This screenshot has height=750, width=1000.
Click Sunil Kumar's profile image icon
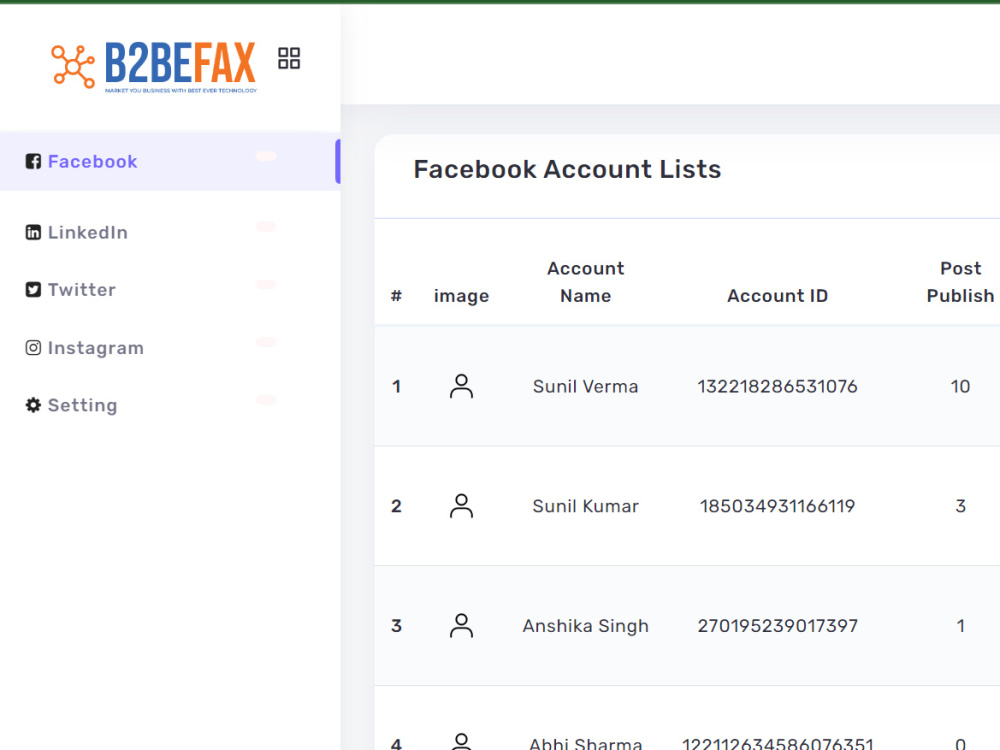coord(461,506)
